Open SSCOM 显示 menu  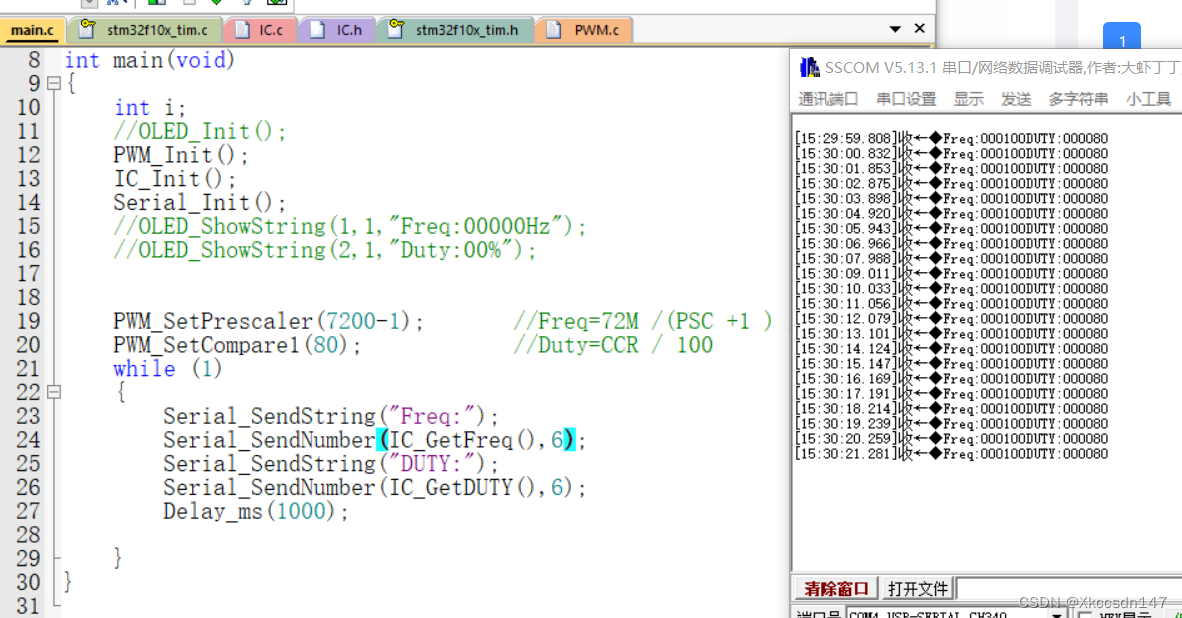(x=969, y=99)
